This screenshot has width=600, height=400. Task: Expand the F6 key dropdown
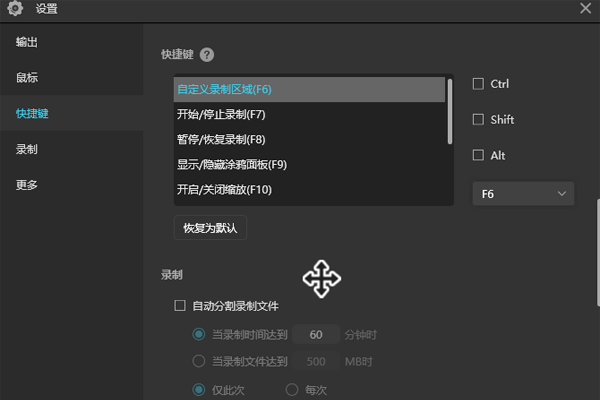pyautogui.click(x=522, y=193)
